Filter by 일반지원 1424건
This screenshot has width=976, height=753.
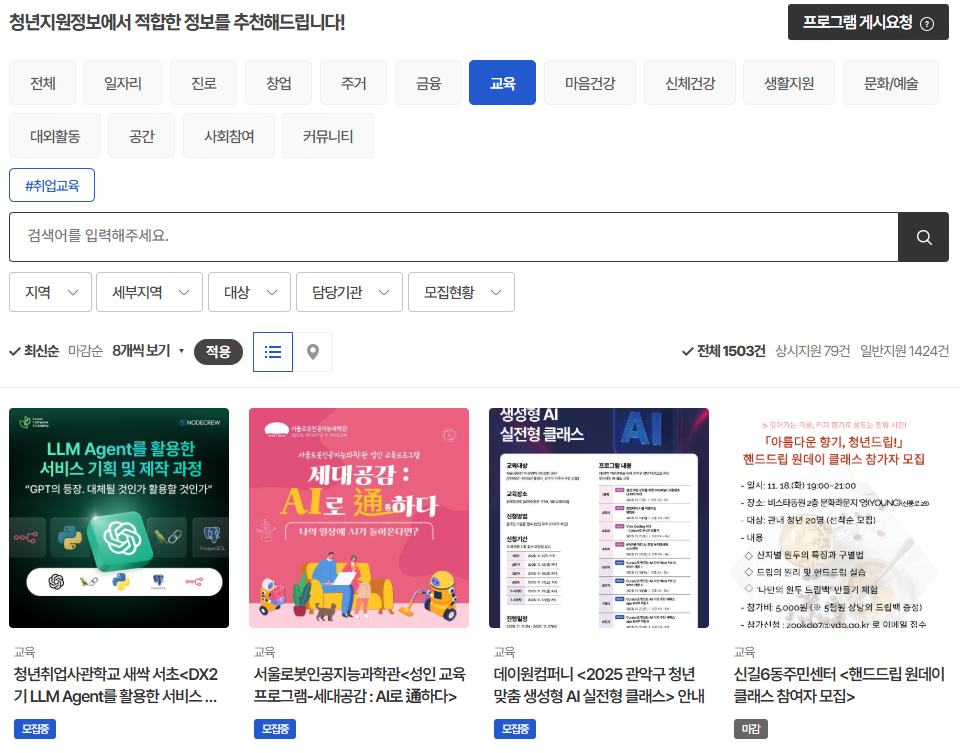(x=904, y=351)
